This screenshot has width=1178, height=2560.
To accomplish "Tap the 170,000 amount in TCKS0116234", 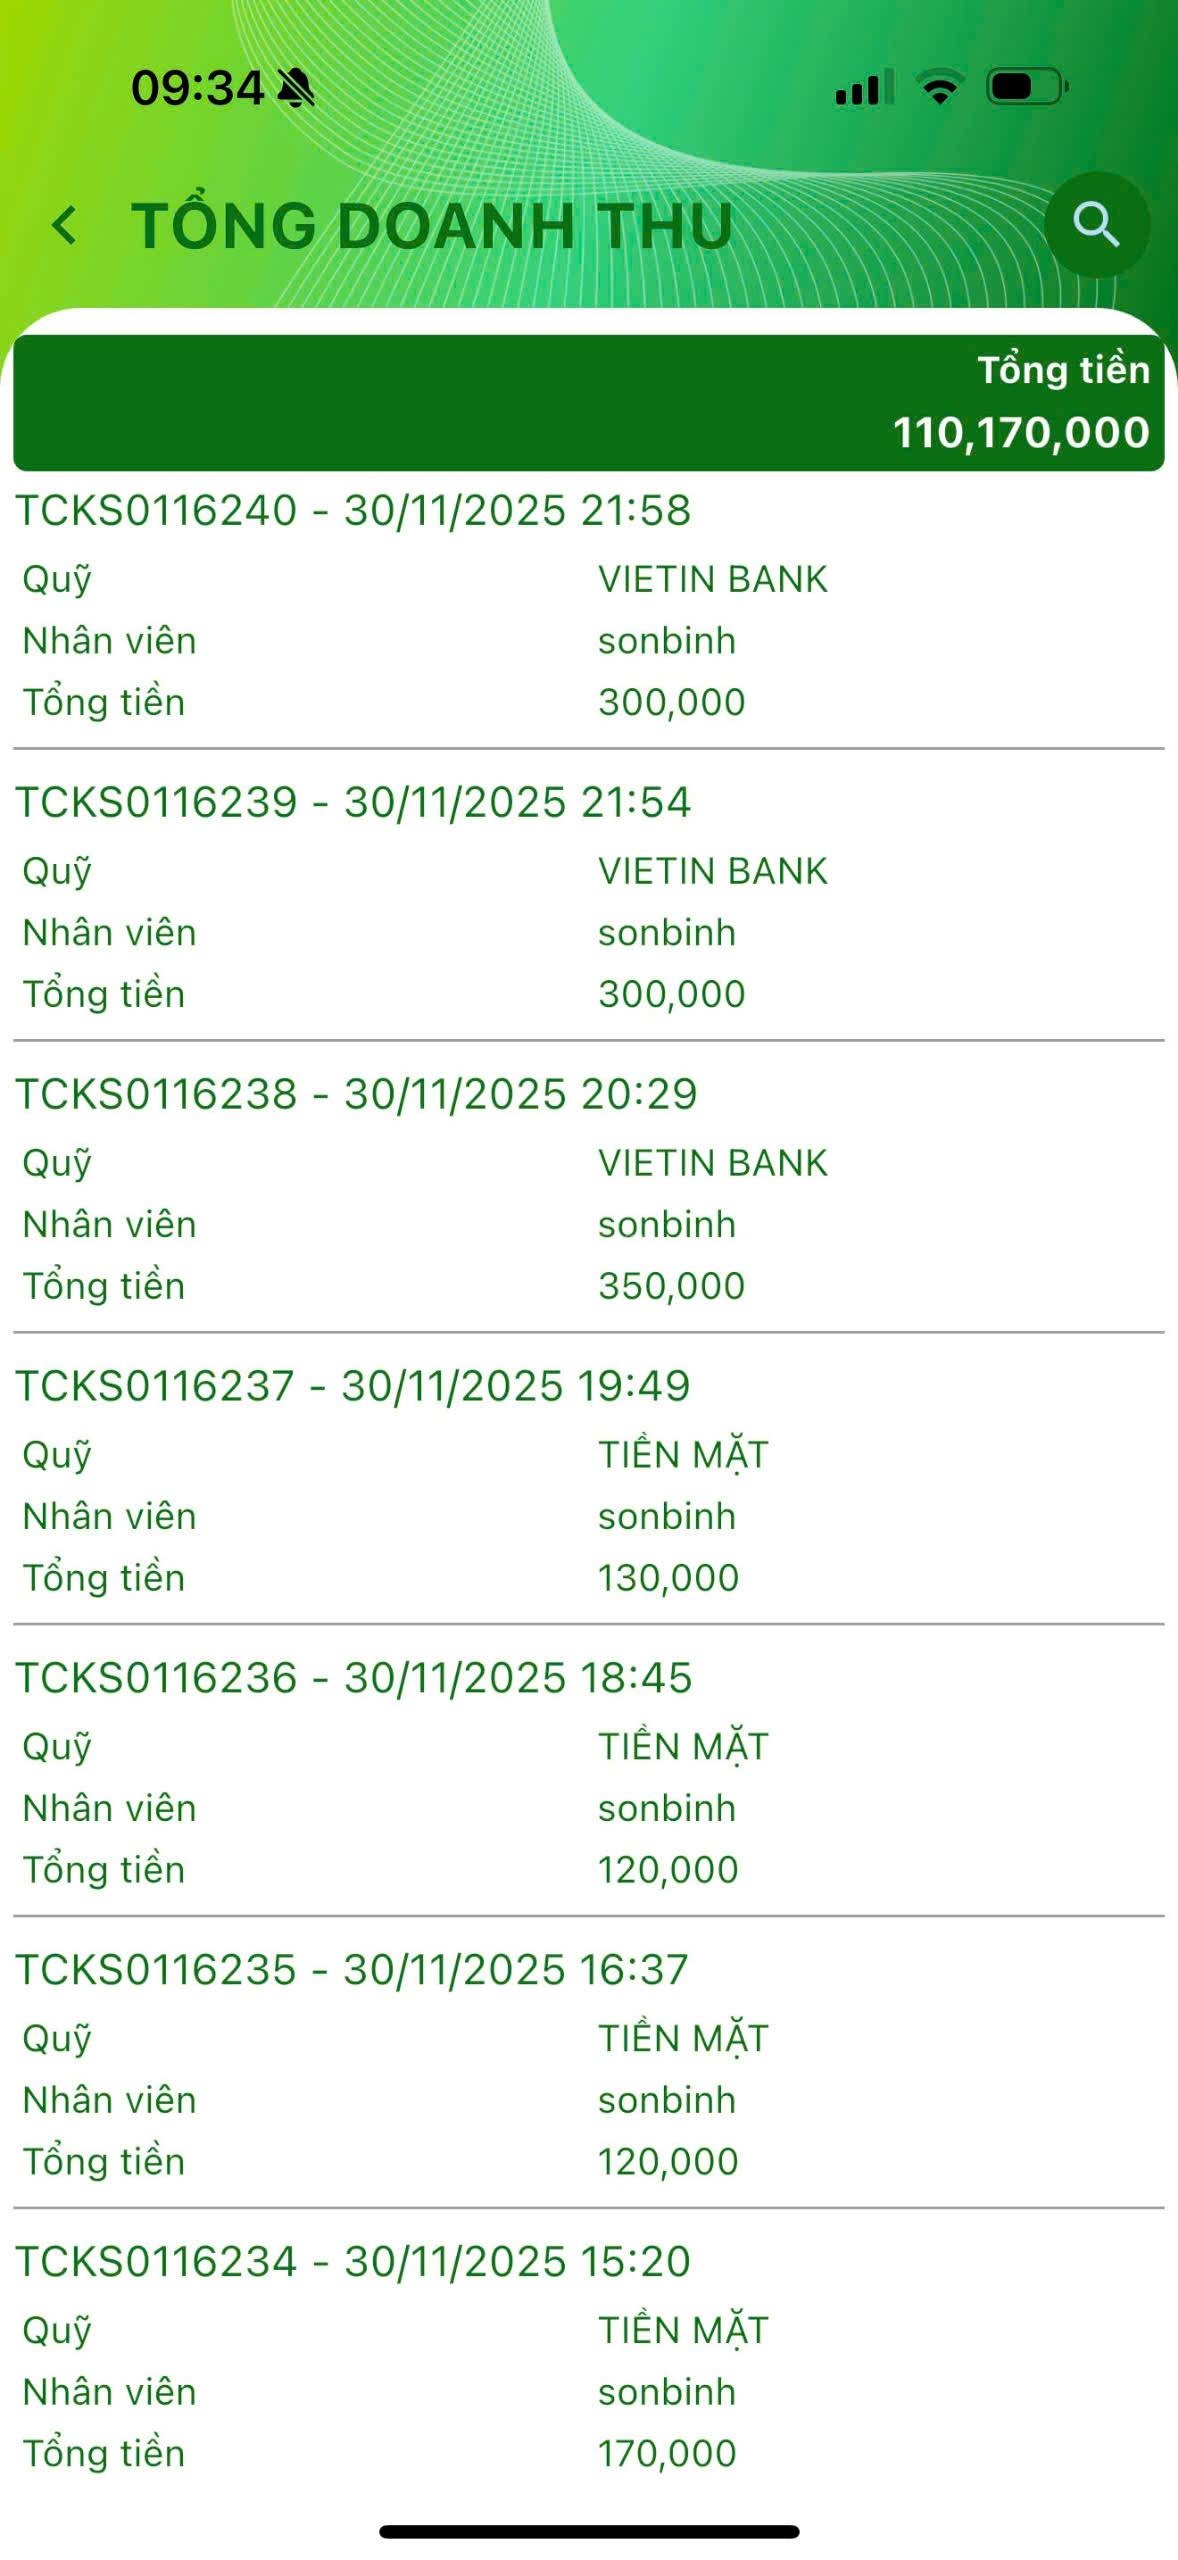I will pyautogui.click(x=667, y=2454).
